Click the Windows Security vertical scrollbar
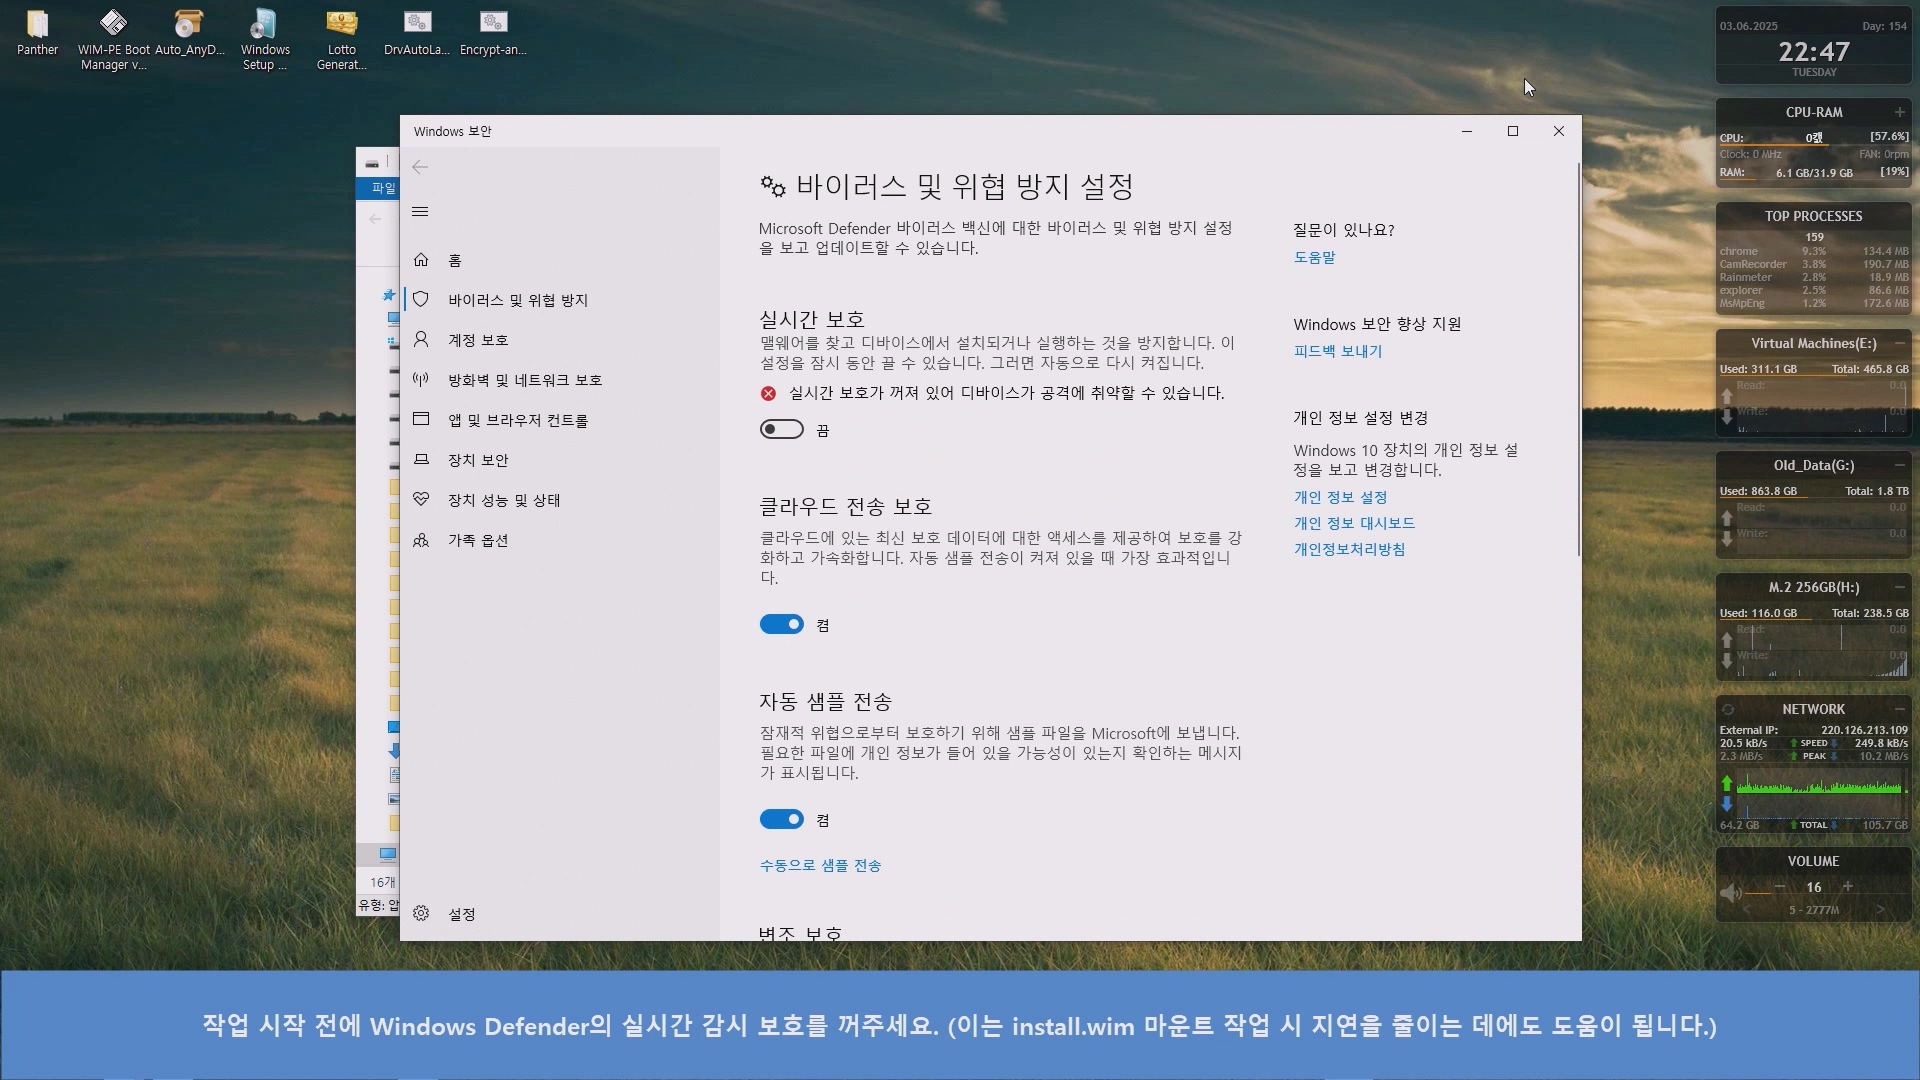Viewport: 1920px width, 1080px height. tap(1579, 360)
